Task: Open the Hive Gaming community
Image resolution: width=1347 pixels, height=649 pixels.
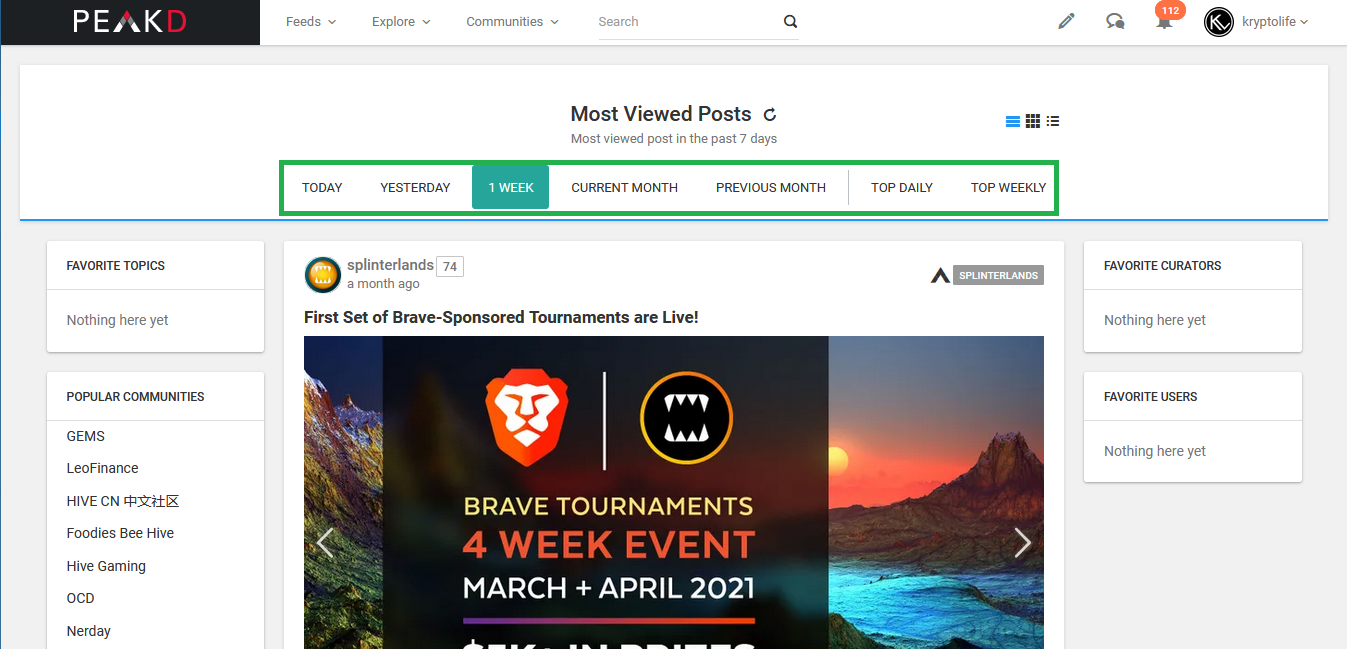Action: tap(106, 566)
